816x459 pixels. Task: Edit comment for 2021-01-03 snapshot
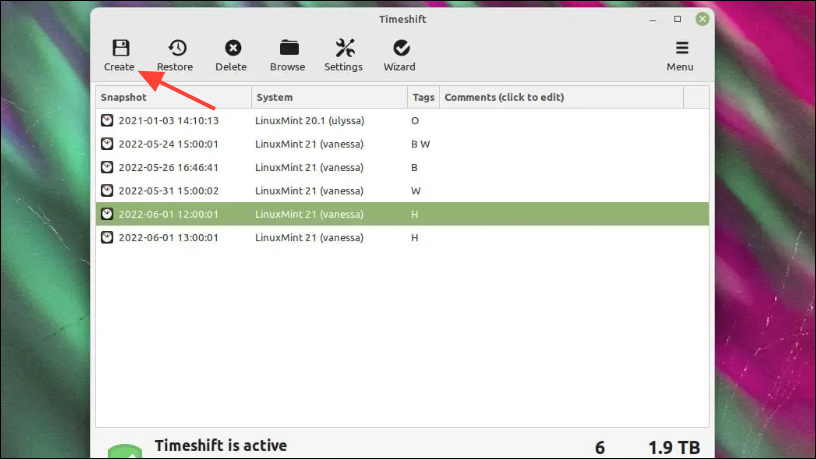[x=562, y=121]
